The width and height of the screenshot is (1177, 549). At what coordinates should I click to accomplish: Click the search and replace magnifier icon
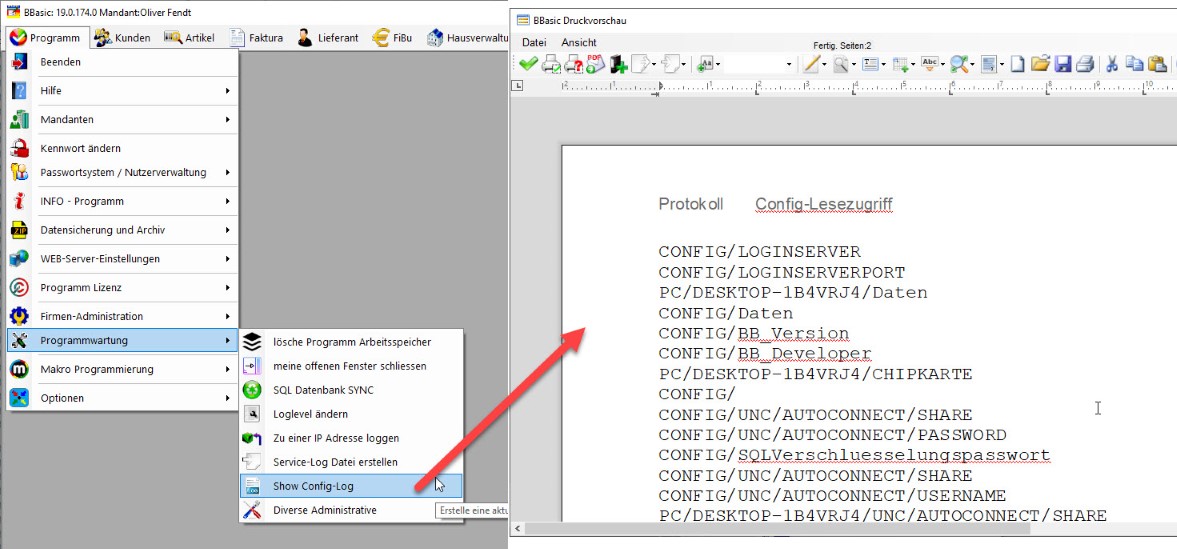(959, 65)
